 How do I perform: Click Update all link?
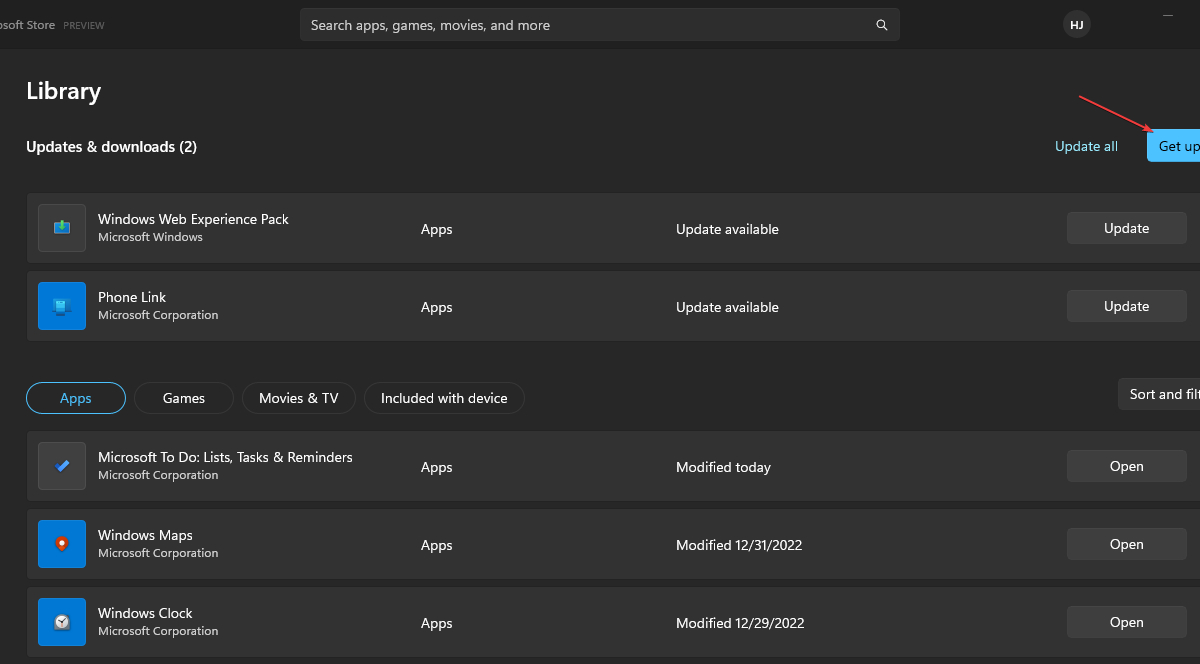tap(1086, 145)
